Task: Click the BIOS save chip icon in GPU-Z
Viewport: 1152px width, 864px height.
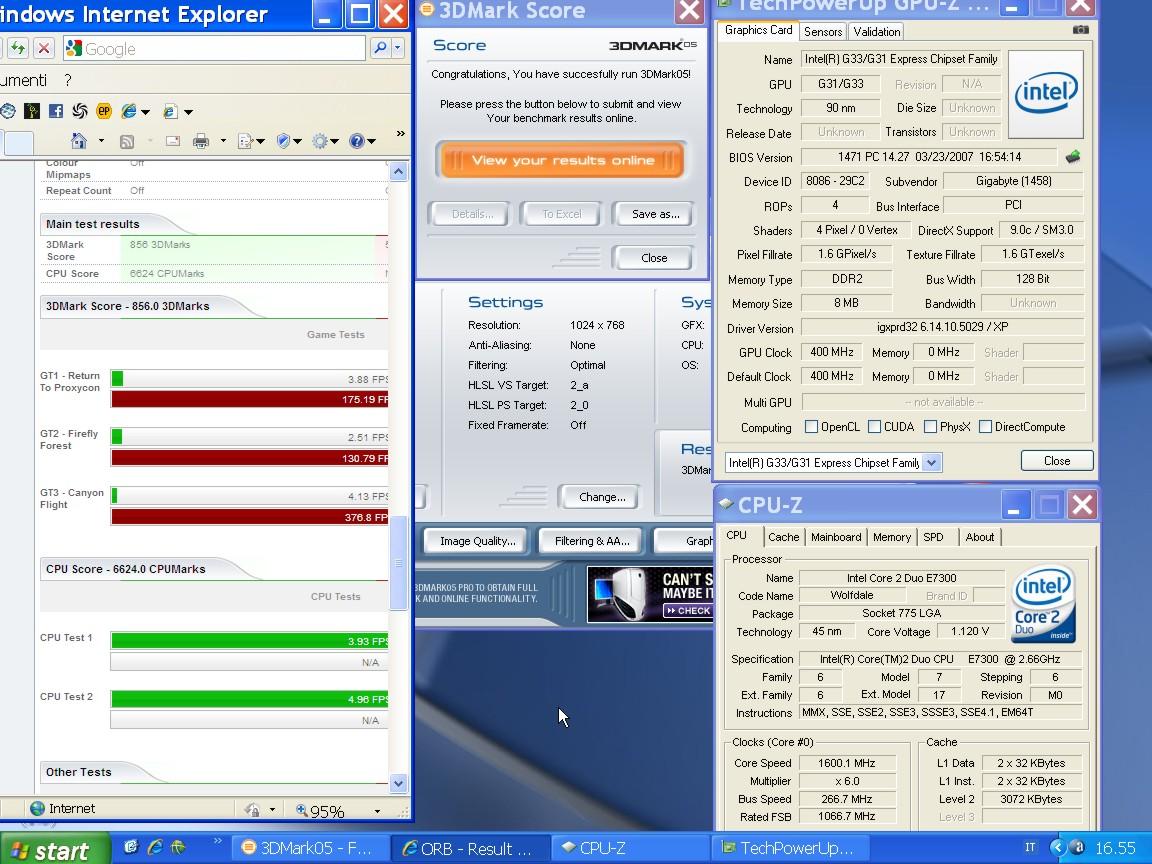Action: pos(1073,156)
